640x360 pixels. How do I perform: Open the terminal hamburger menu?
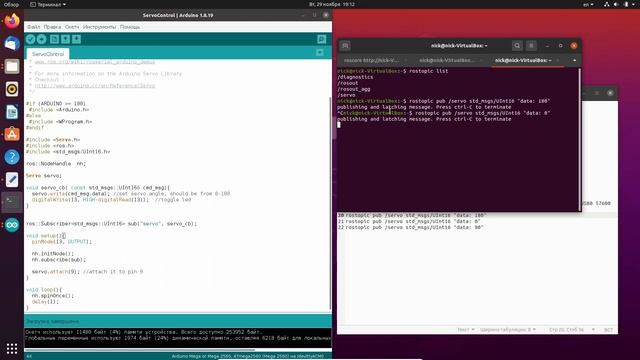[531, 46]
